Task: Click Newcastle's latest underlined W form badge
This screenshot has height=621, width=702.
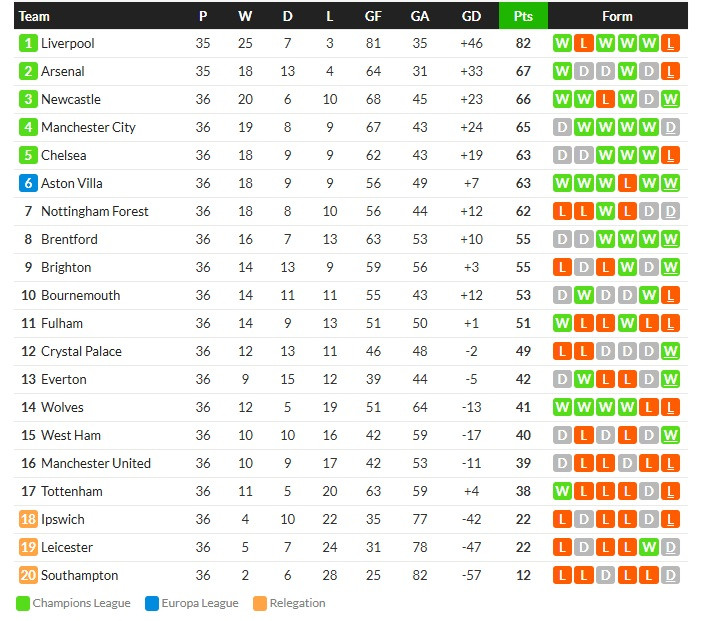Action: point(670,99)
